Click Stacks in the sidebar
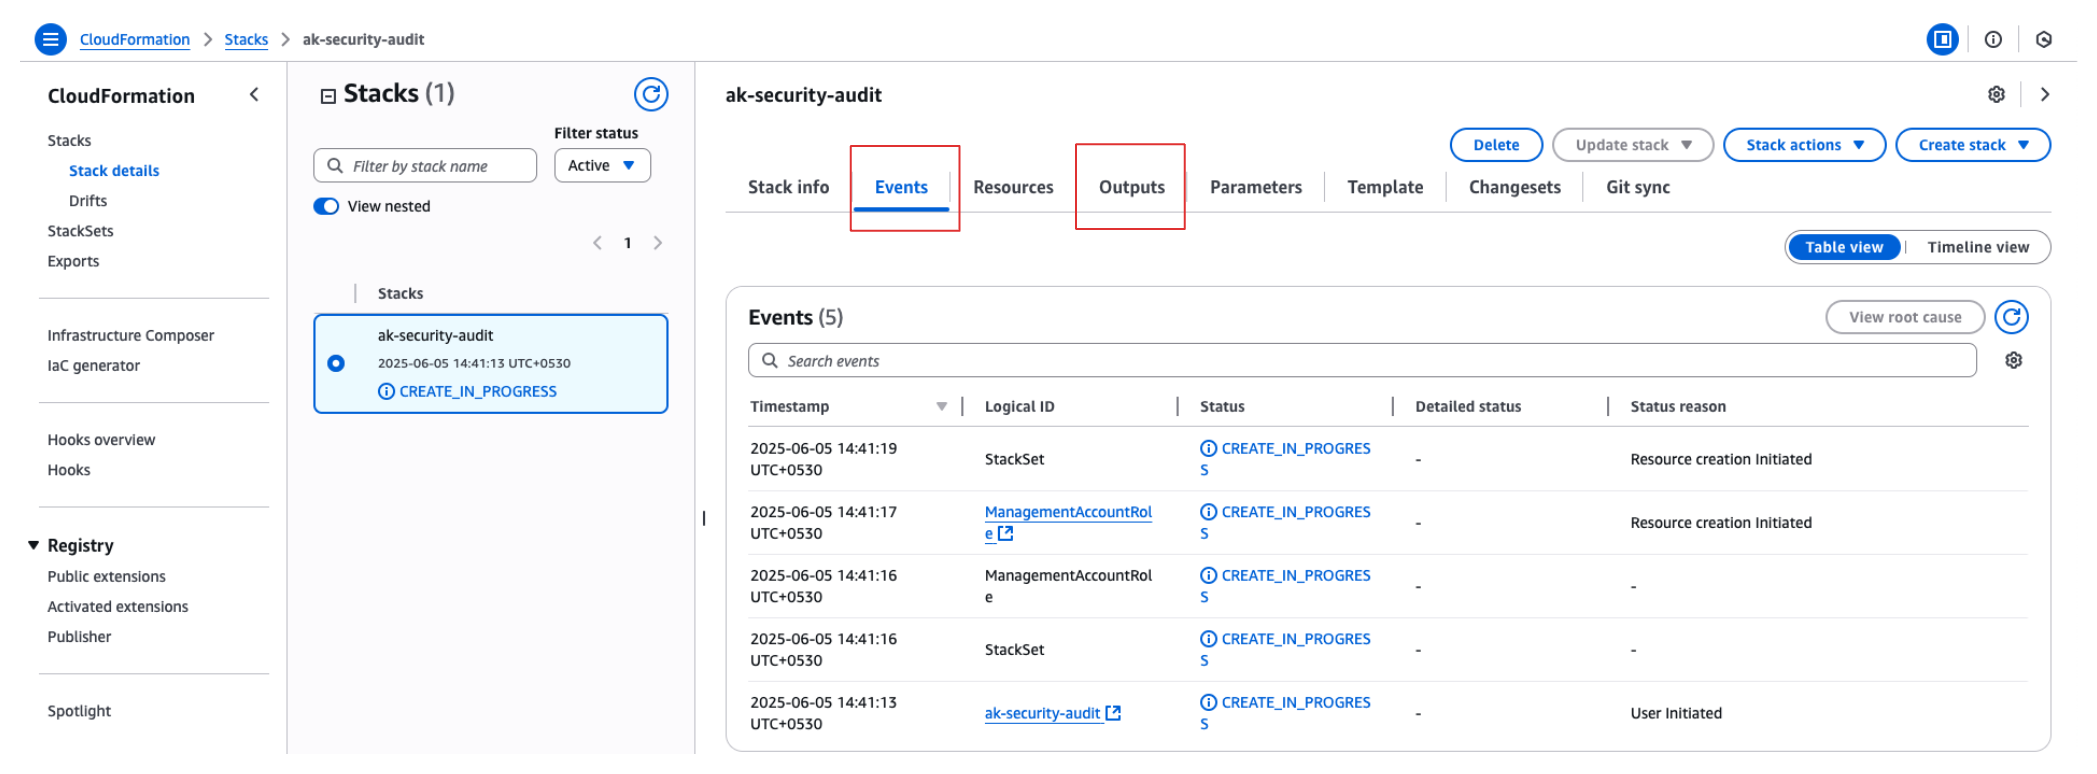 tap(69, 141)
